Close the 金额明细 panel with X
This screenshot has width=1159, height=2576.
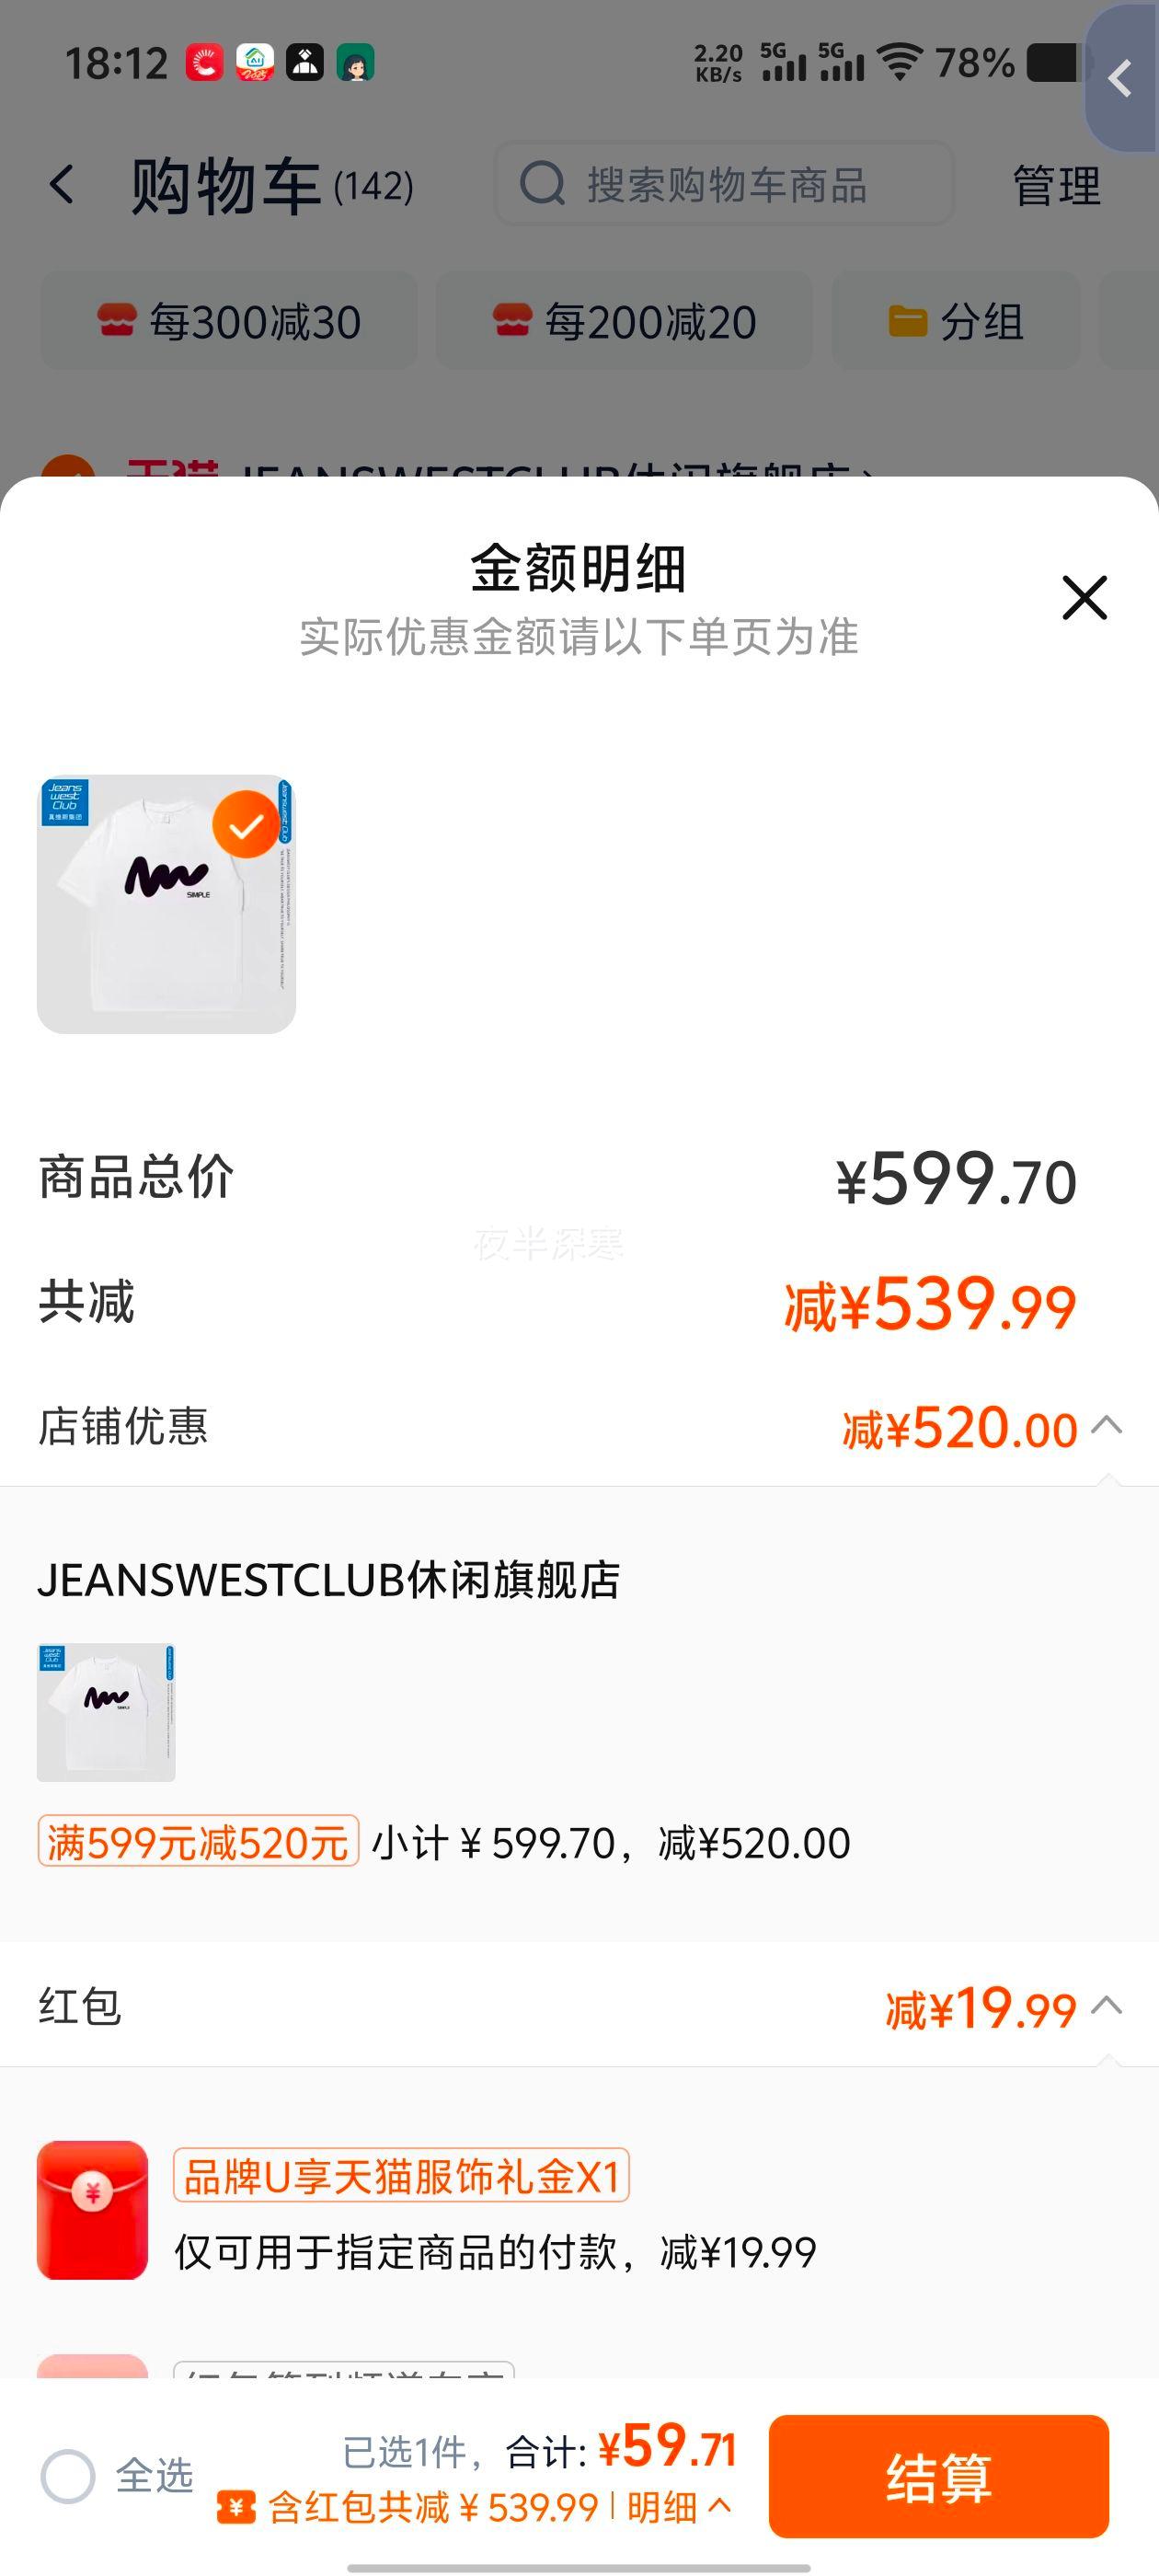tap(1084, 597)
